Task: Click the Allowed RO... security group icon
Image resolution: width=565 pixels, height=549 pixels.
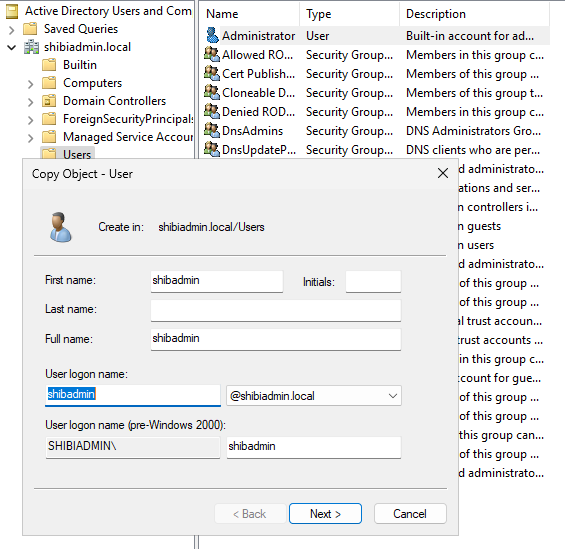Action: [212, 54]
